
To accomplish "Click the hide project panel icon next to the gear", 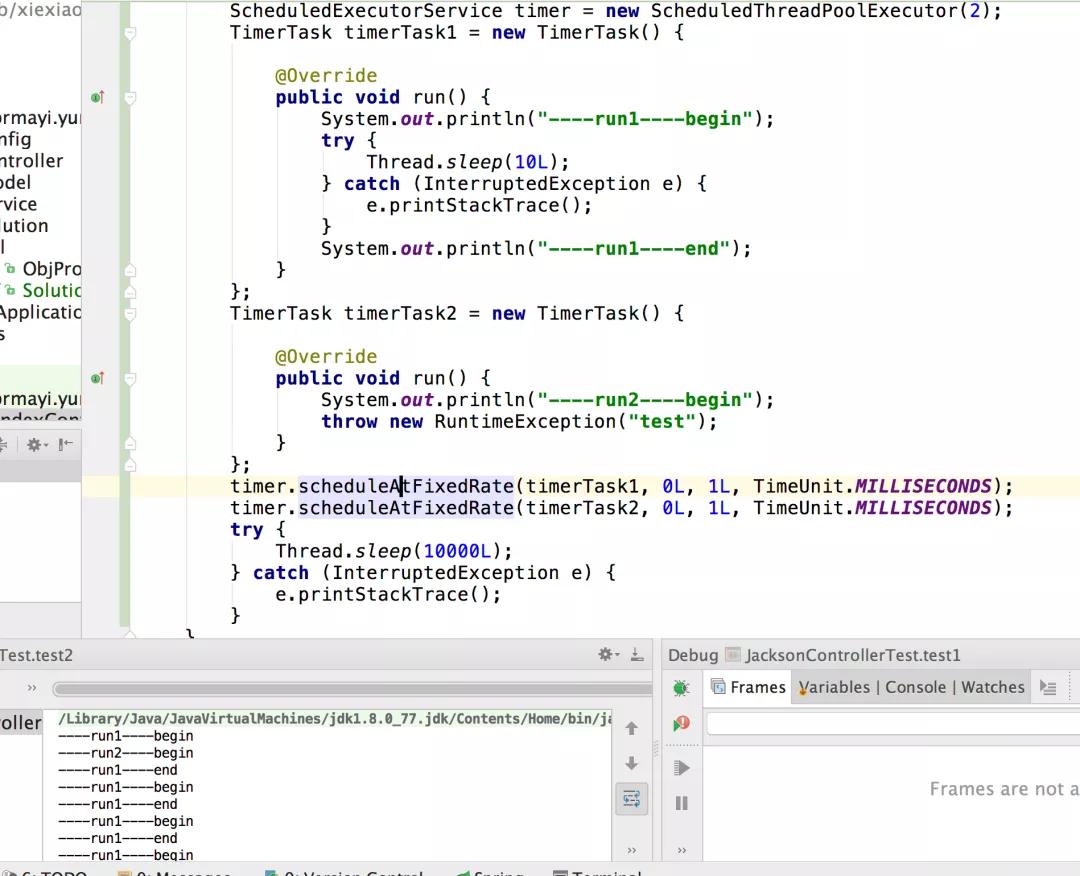I will 65,445.
